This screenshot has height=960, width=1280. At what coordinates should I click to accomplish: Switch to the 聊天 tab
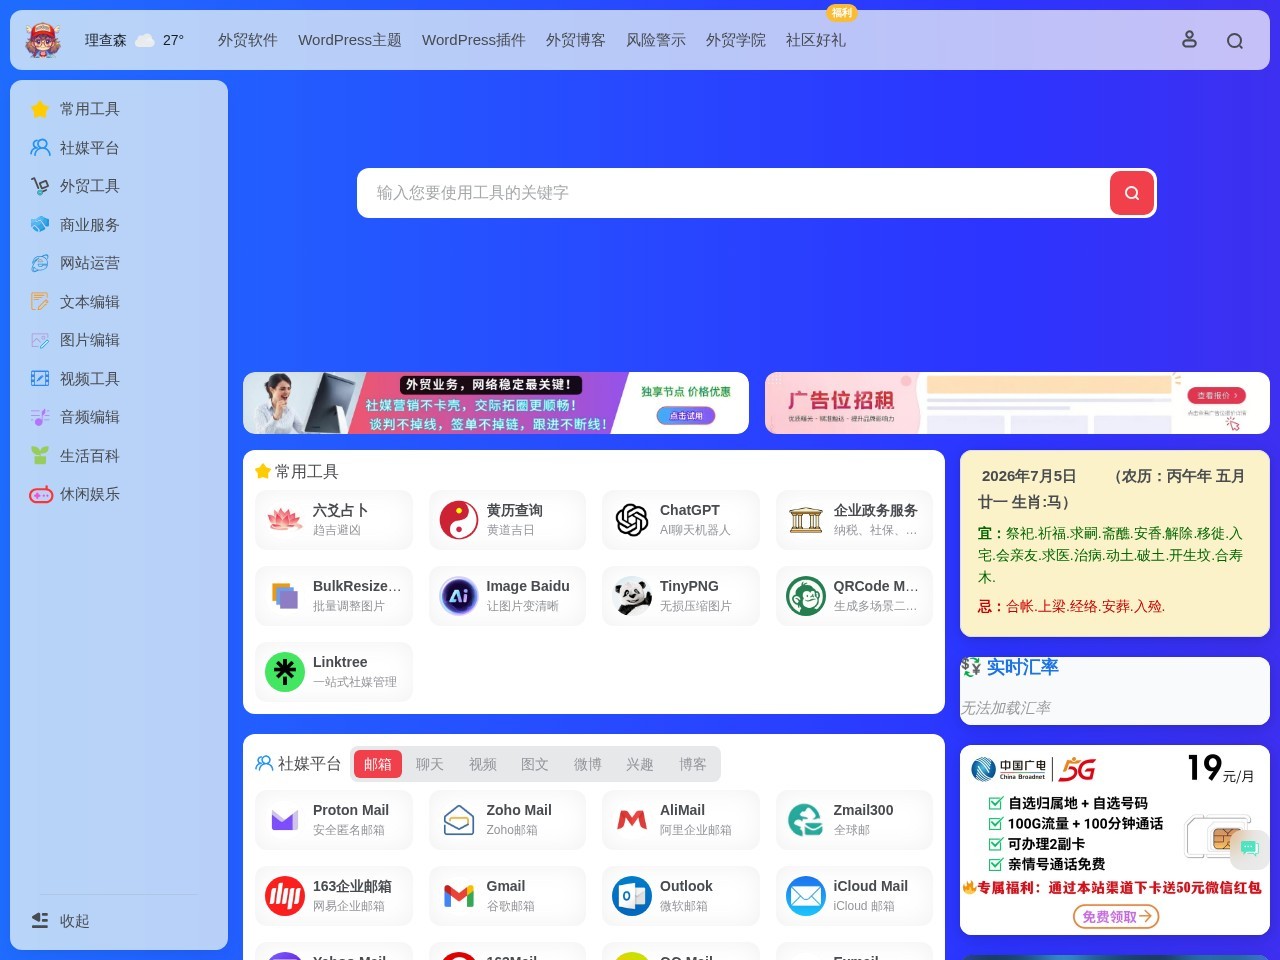point(430,764)
